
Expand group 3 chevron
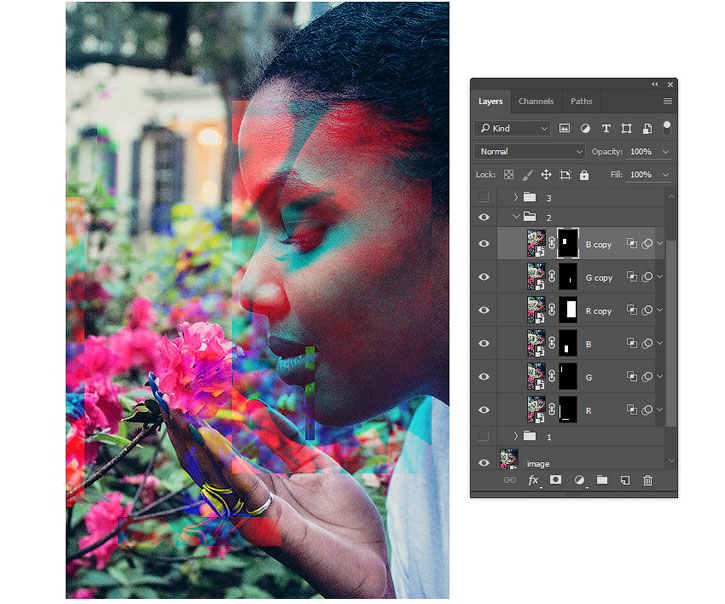(516, 197)
